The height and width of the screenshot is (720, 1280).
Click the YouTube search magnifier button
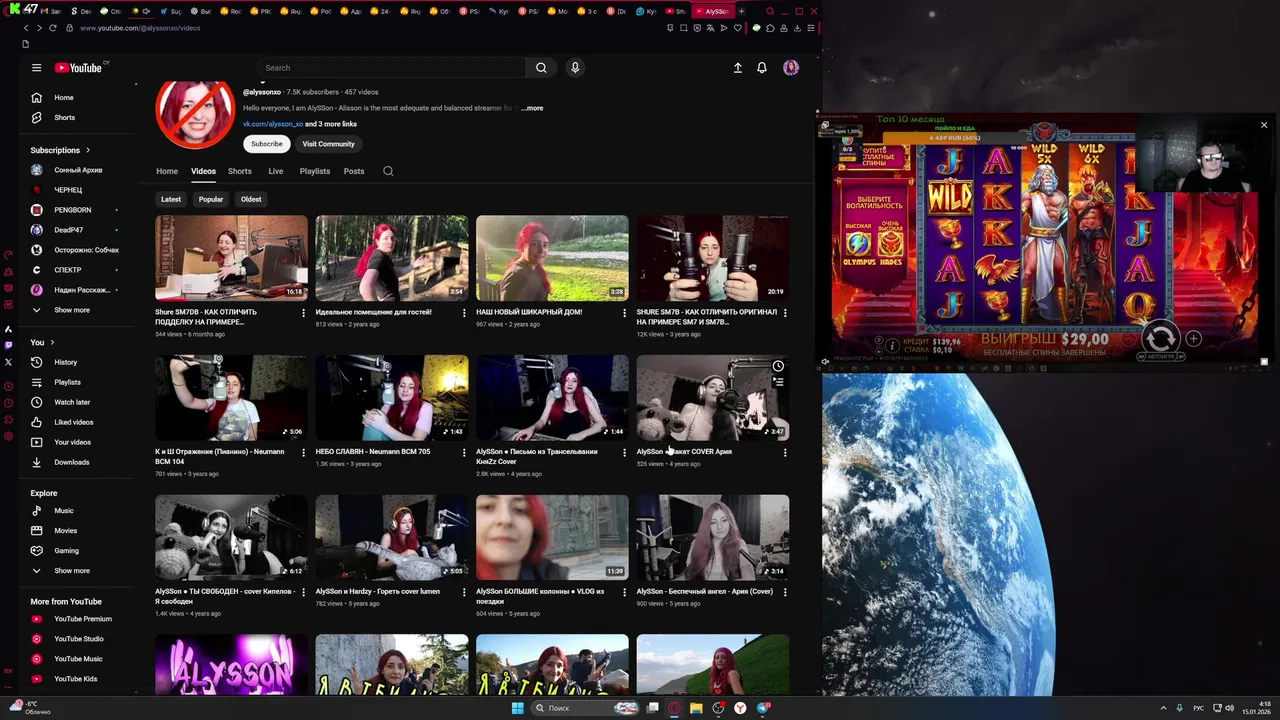(541, 68)
